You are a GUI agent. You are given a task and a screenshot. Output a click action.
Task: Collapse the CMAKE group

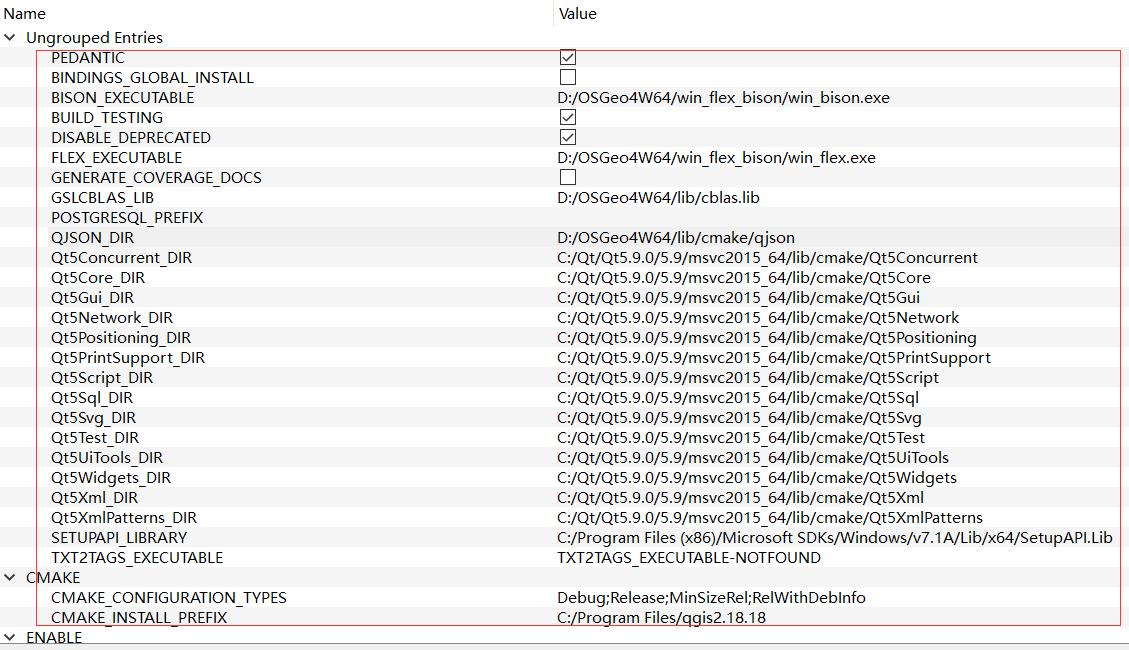point(10,577)
